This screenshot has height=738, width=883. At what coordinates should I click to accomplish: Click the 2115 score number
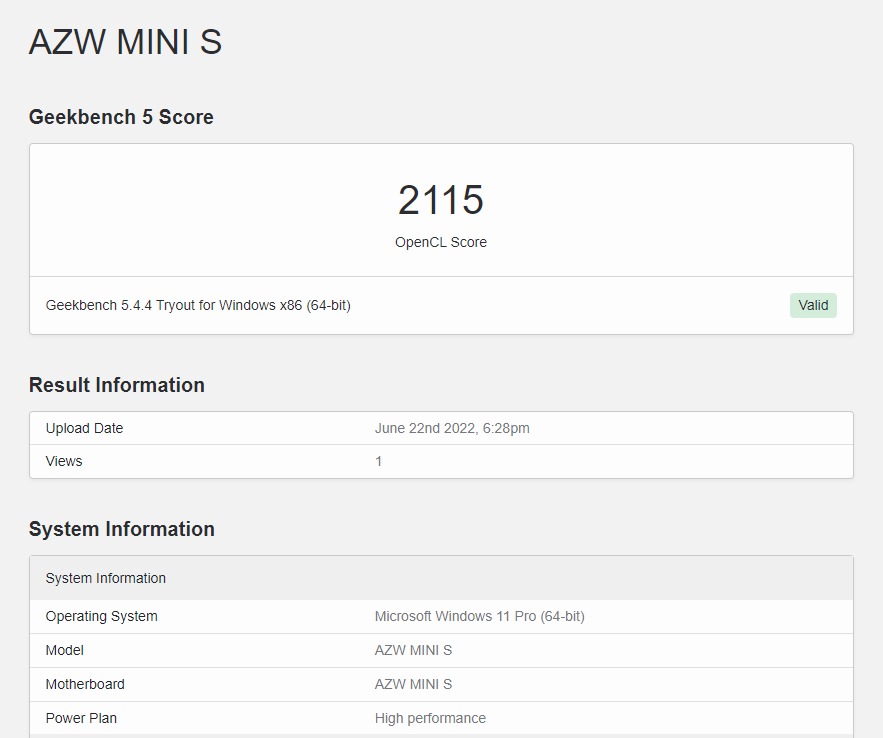click(x=440, y=200)
